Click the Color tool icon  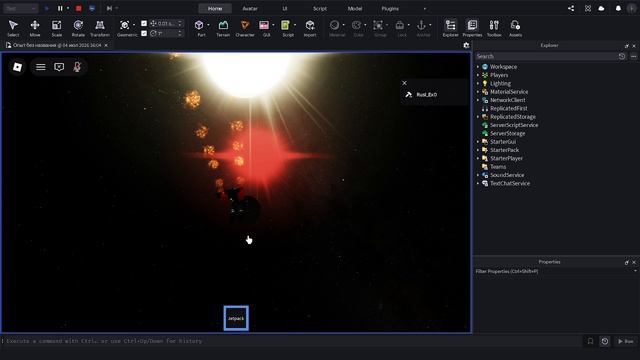(356, 25)
